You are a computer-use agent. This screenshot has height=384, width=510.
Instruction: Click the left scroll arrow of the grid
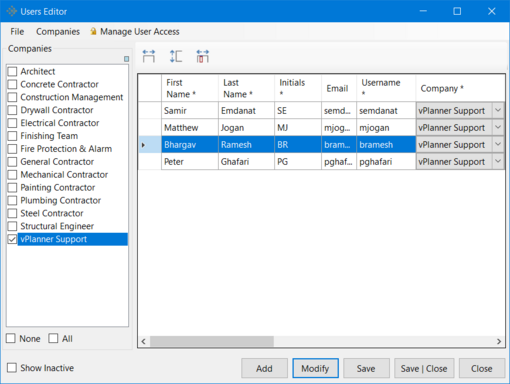[x=143, y=341]
